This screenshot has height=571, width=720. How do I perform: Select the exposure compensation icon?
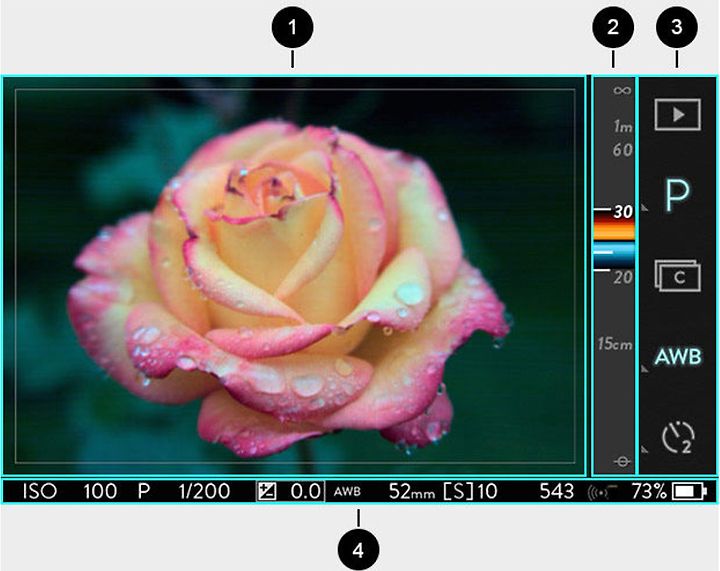click(x=267, y=492)
